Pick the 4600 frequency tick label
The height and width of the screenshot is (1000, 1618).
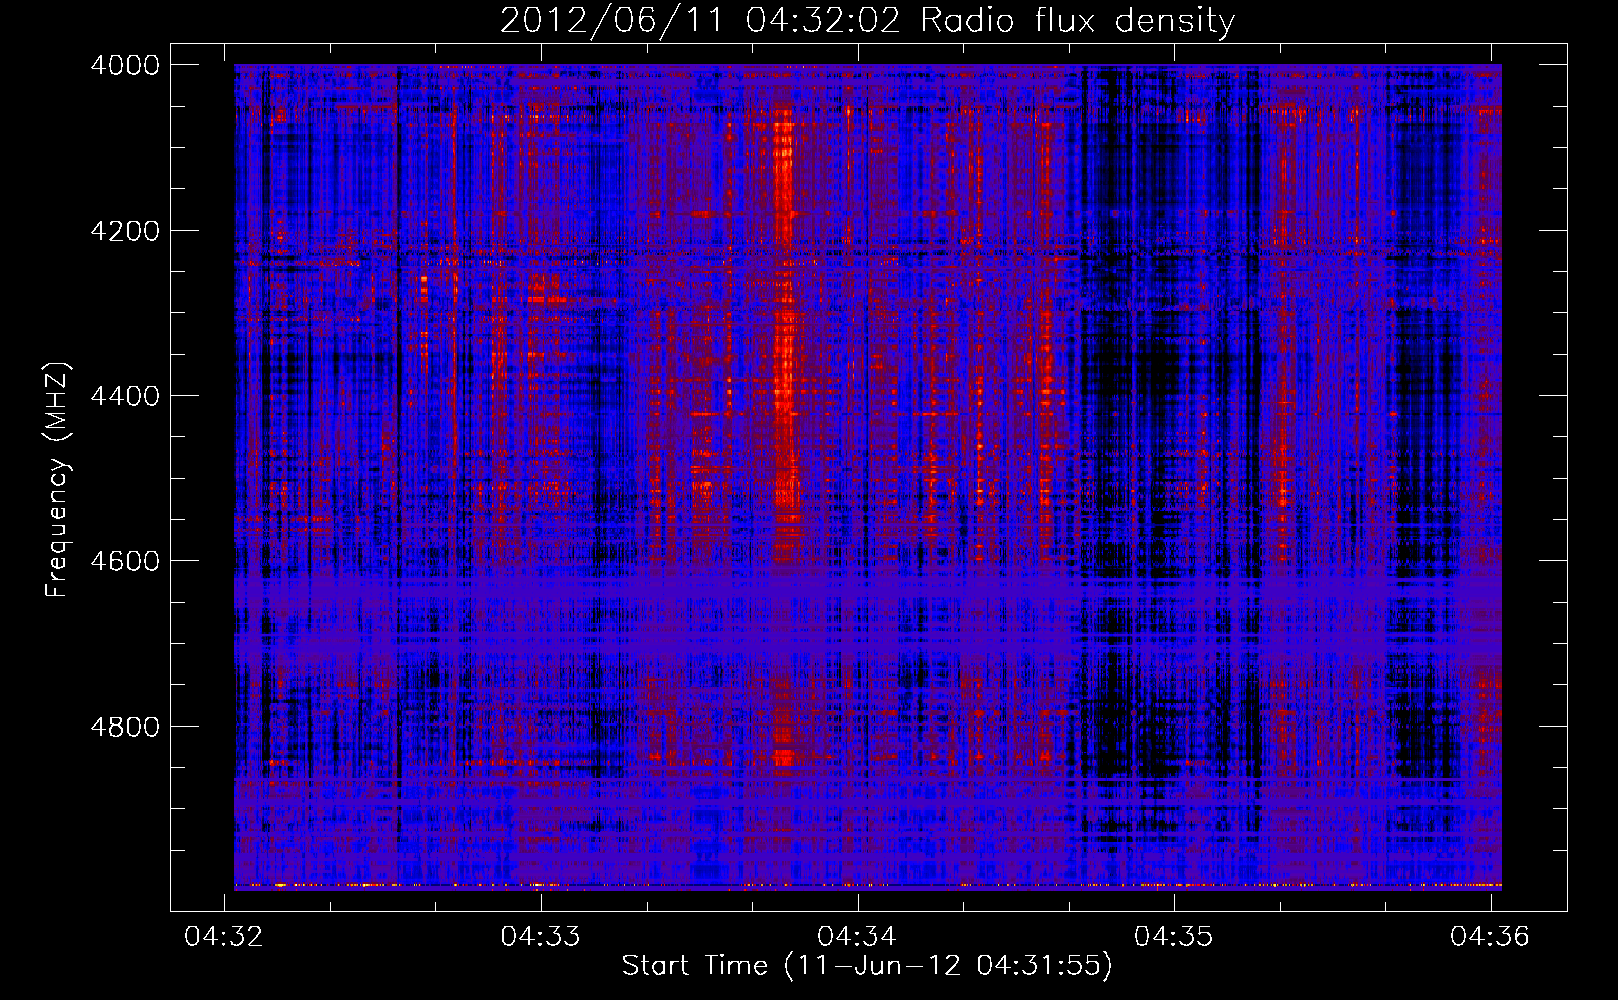point(125,561)
